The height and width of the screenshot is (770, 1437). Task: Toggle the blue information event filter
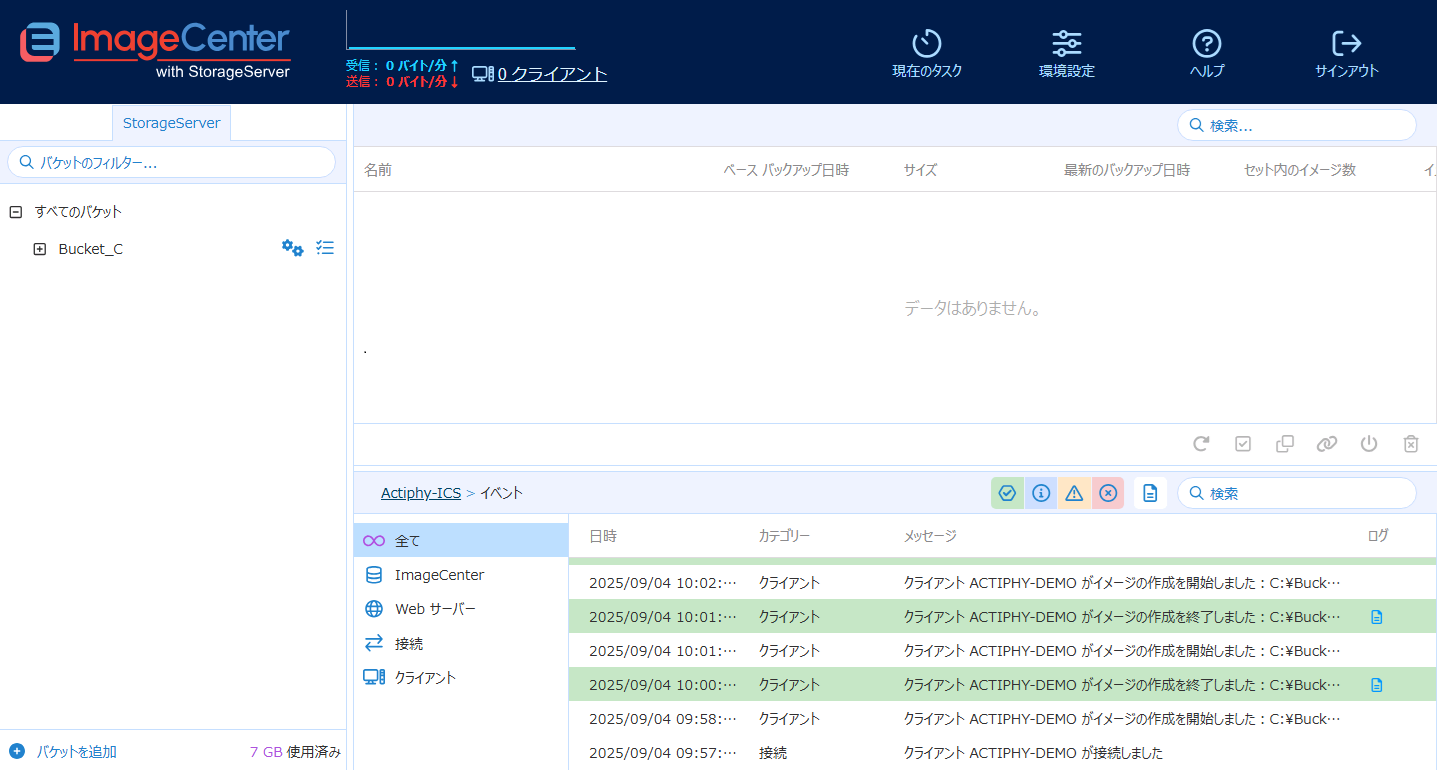[x=1041, y=493]
